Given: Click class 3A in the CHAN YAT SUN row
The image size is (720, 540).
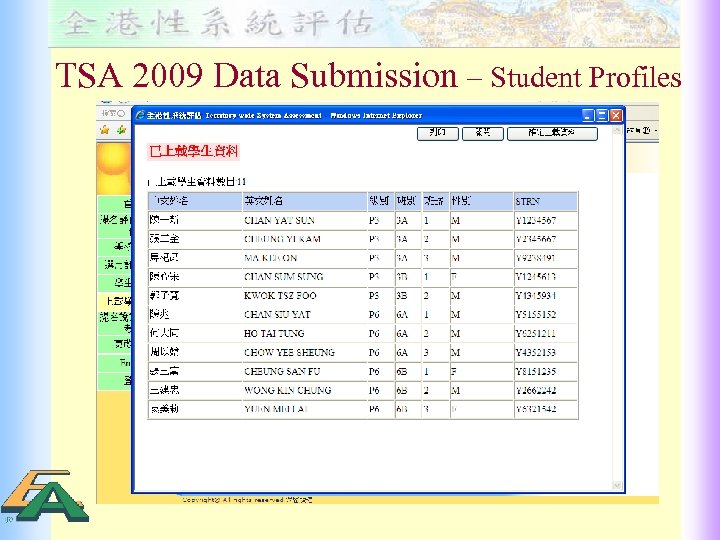Looking at the screenshot, I should pyautogui.click(x=402, y=220).
